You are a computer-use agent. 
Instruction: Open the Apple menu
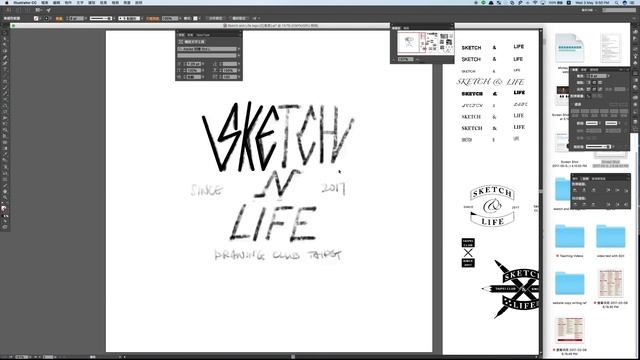(x=7, y=2)
